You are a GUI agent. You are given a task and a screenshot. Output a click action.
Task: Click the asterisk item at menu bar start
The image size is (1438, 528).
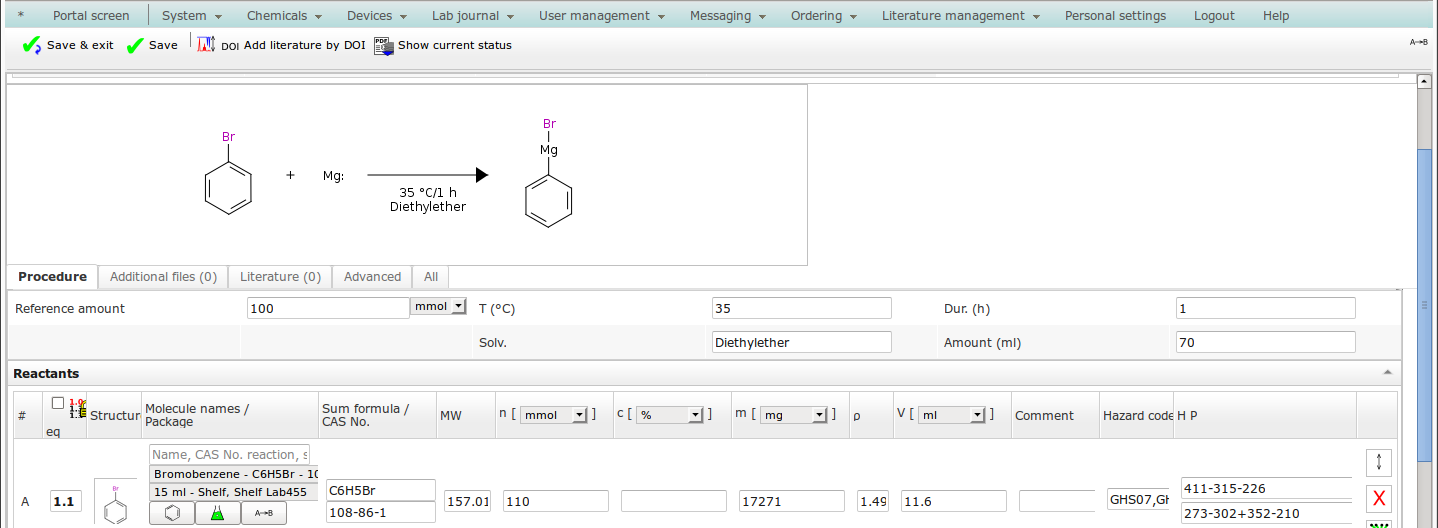(x=21, y=16)
